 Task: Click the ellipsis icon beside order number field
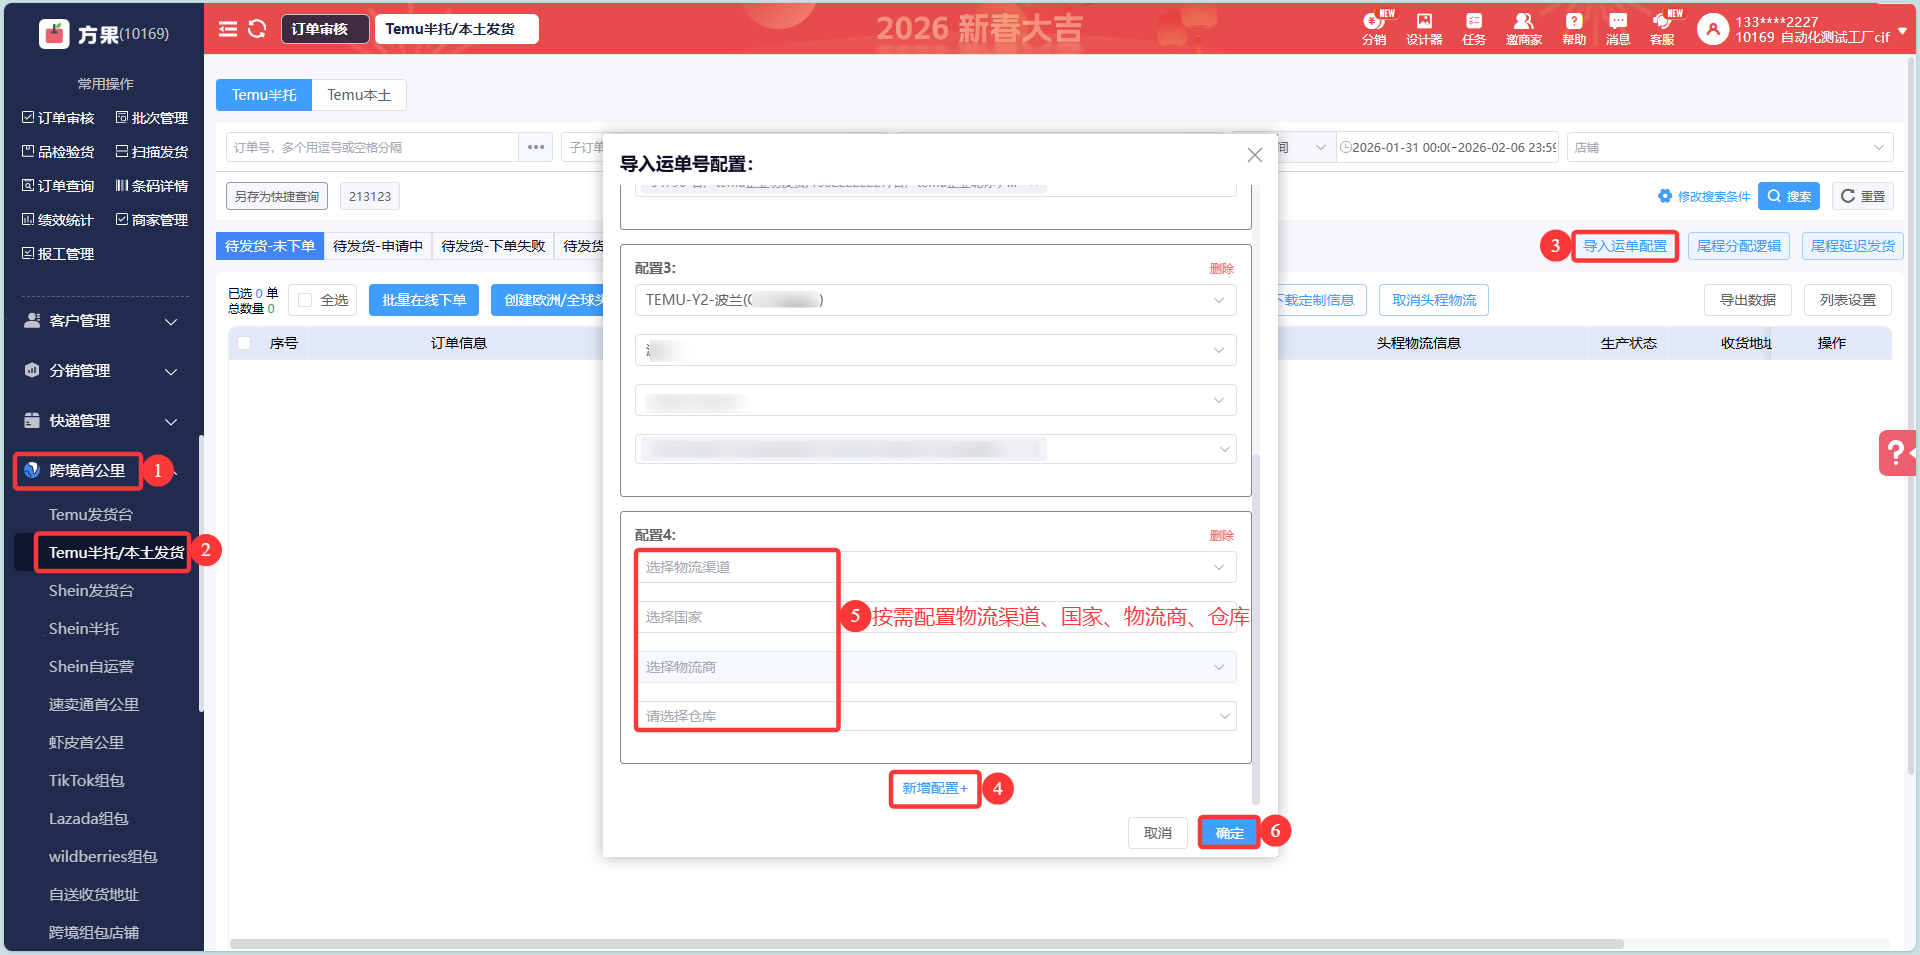536,147
